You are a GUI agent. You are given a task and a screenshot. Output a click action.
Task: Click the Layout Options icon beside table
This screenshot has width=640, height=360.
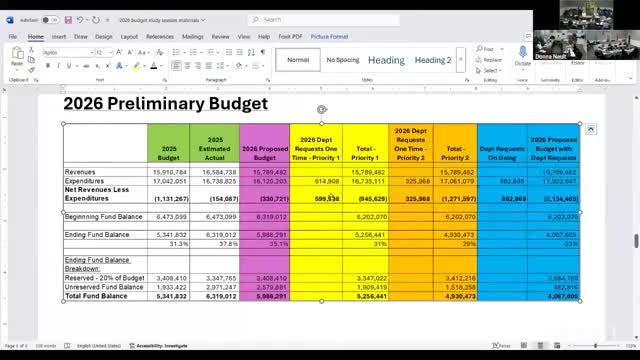[x=590, y=129]
